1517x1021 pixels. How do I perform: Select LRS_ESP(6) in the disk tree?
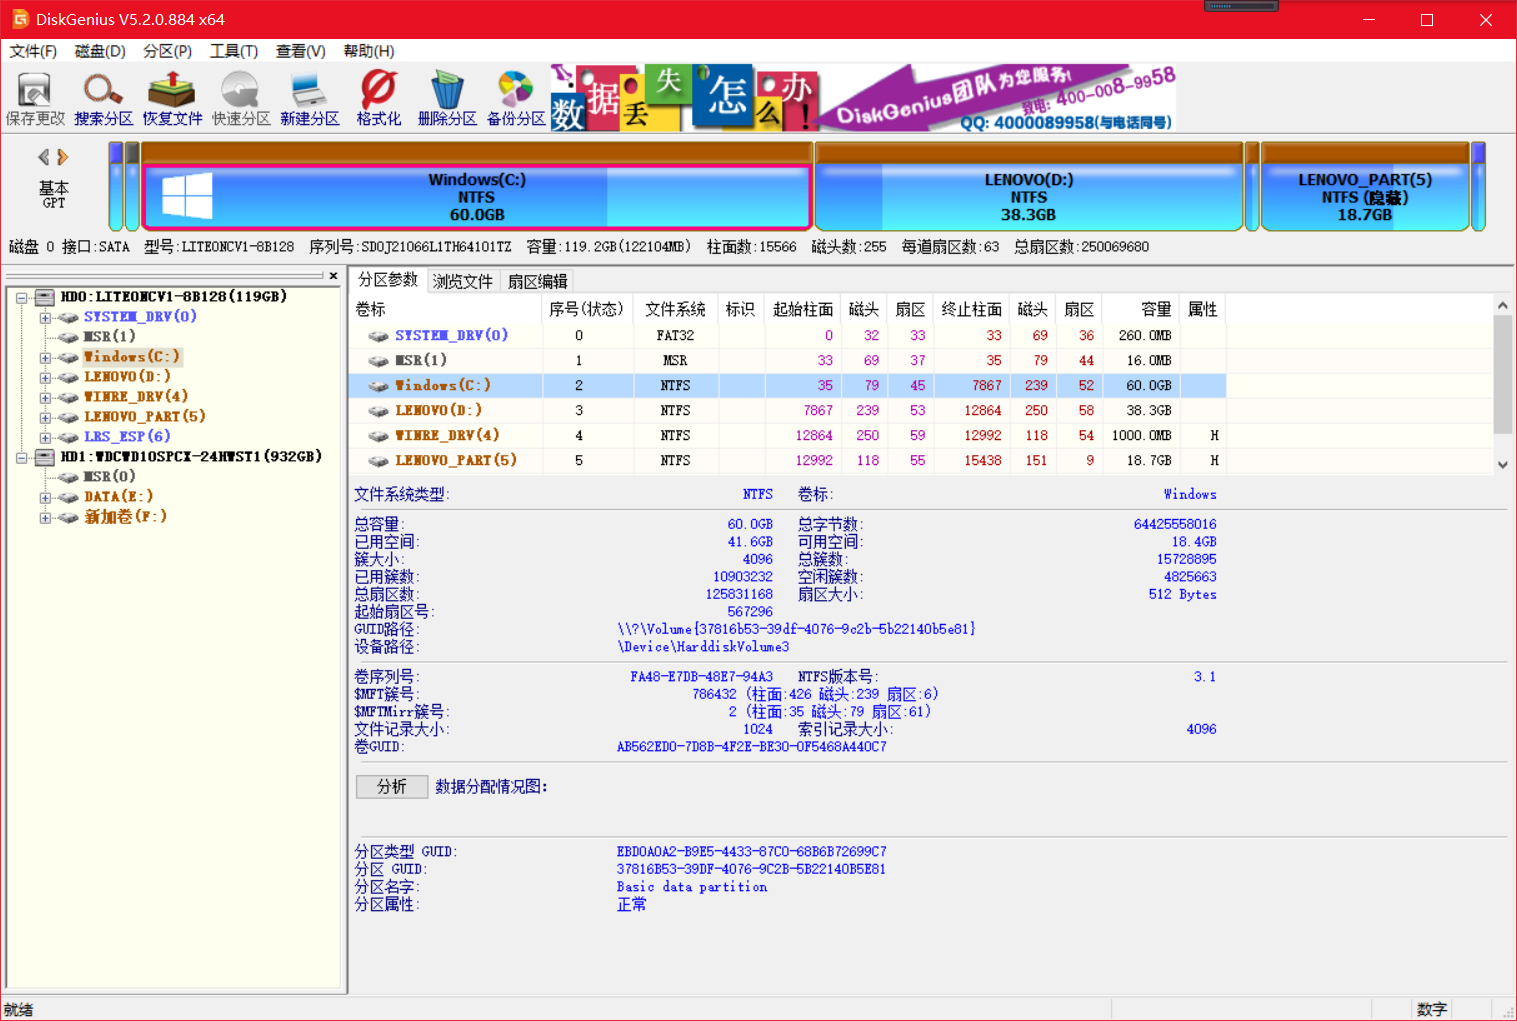tap(127, 437)
